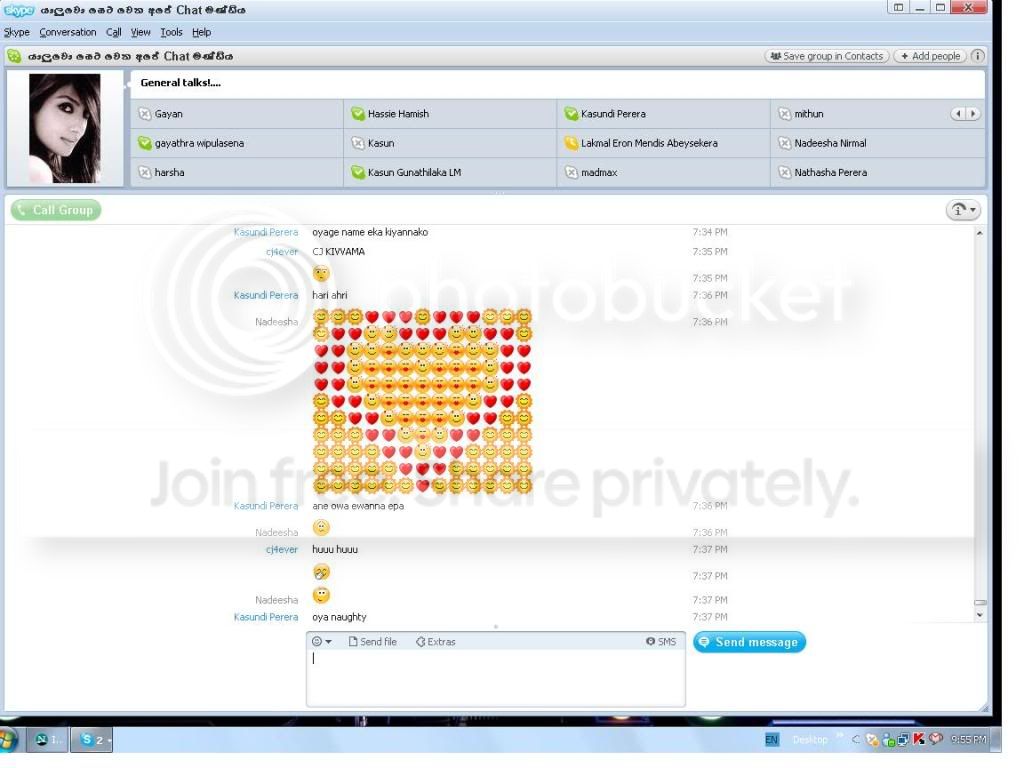The width and height of the screenshot is (1024, 768).
Task: Open the Conversation menu
Action: click(67, 32)
